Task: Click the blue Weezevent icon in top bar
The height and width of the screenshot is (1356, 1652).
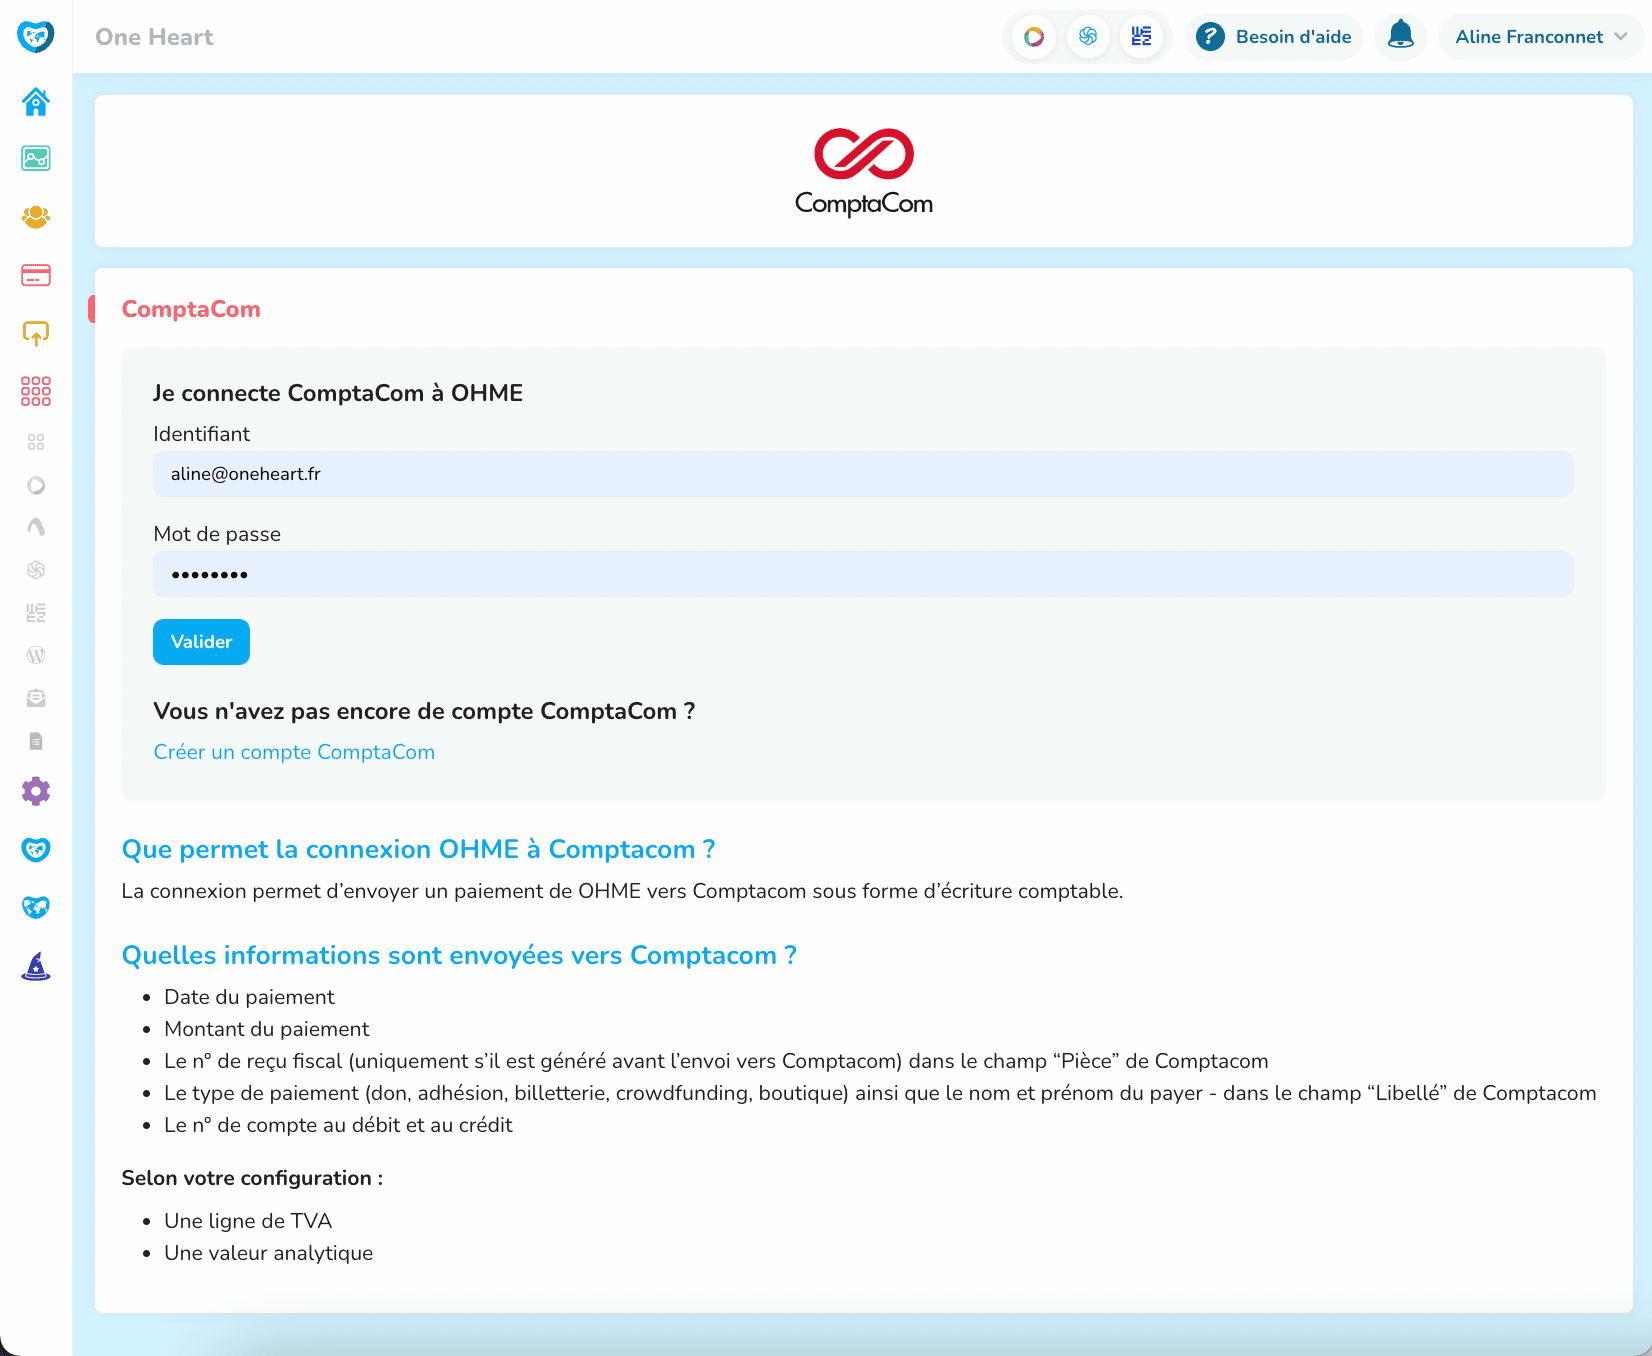Action: (x=1141, y=37)
